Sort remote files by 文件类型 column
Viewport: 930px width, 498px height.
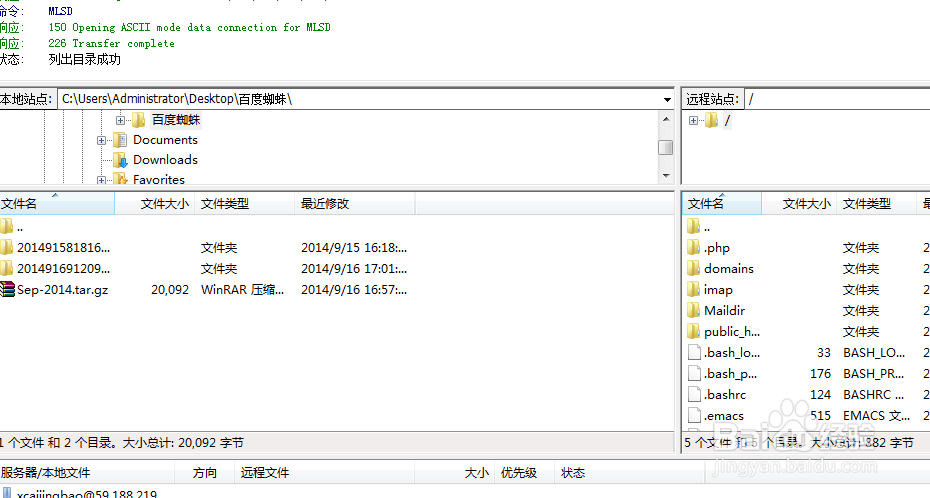876,203
